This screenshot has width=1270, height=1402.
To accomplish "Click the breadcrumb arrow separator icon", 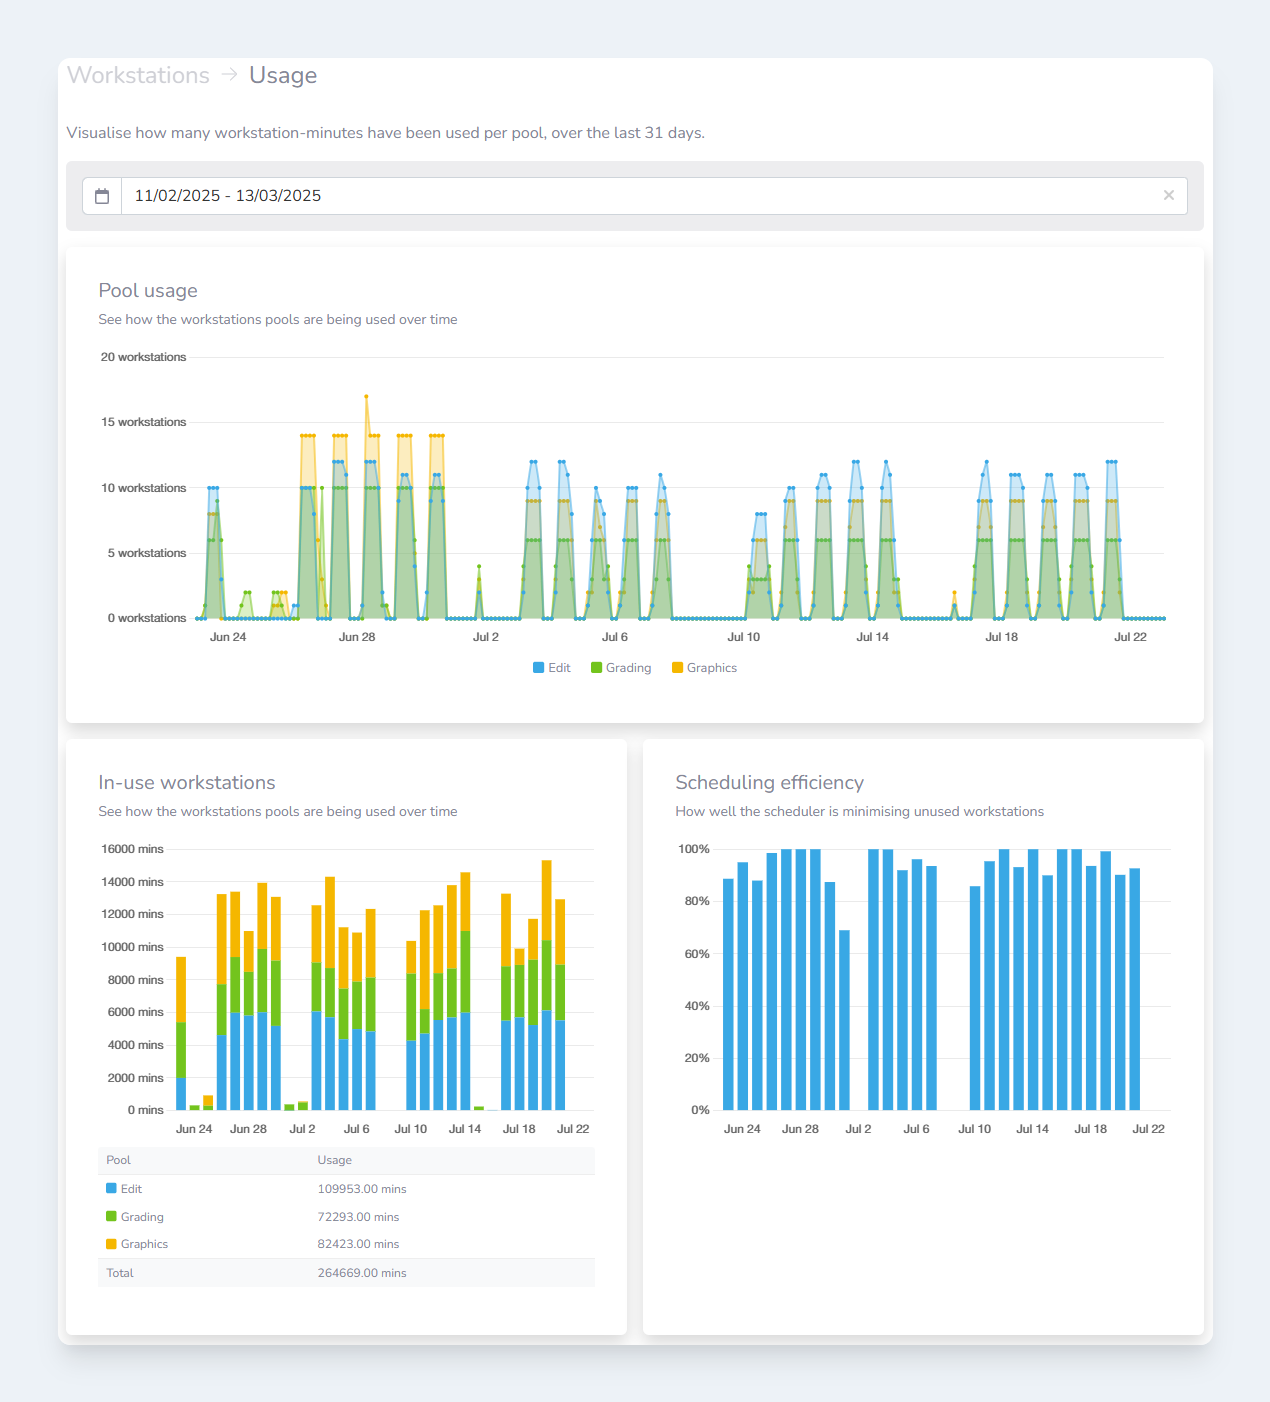I will point(229,75).
